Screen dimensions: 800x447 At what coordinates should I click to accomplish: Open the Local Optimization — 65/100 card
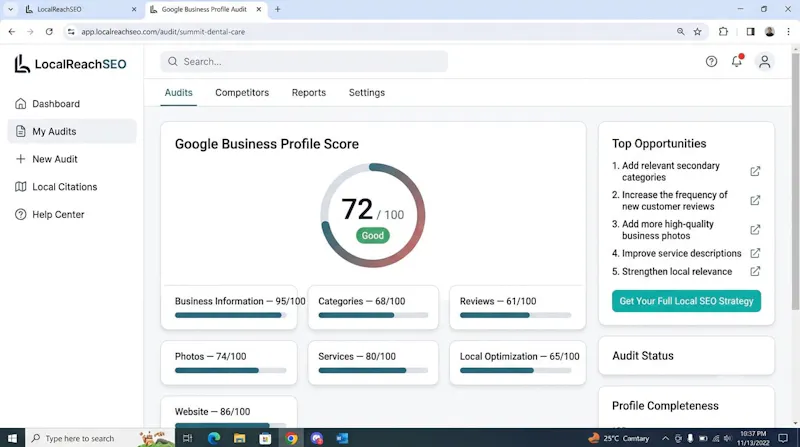517,363
